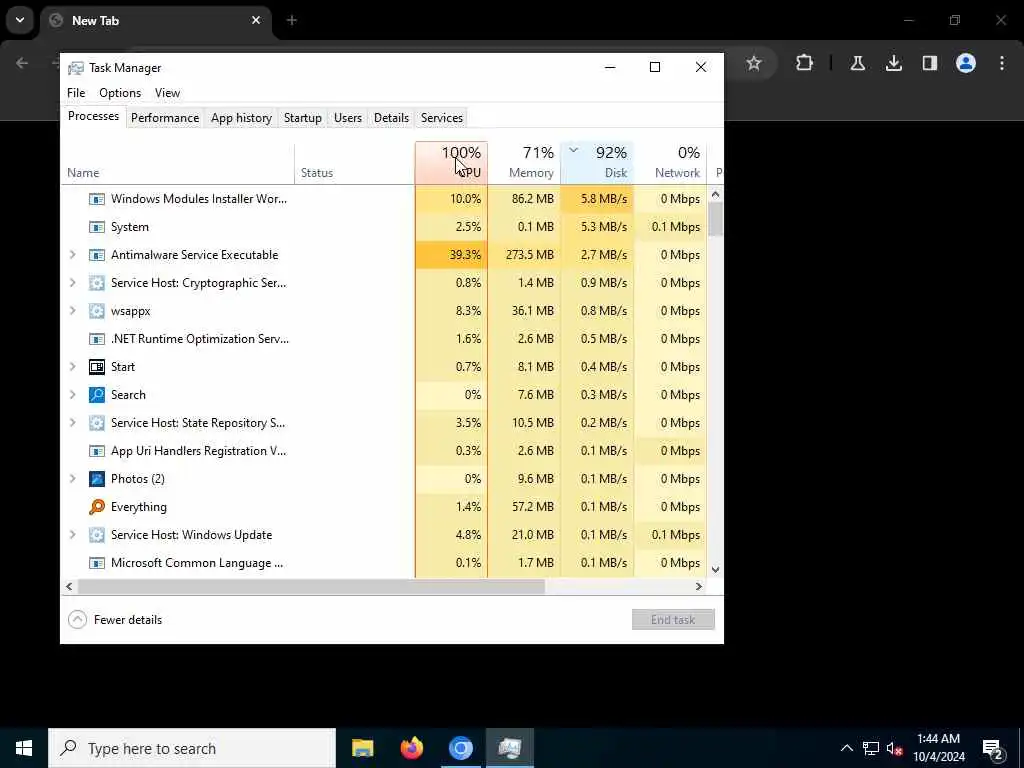Switch to the Details tab
Viewport: 1024px width, 768px height.
(391, 118)
